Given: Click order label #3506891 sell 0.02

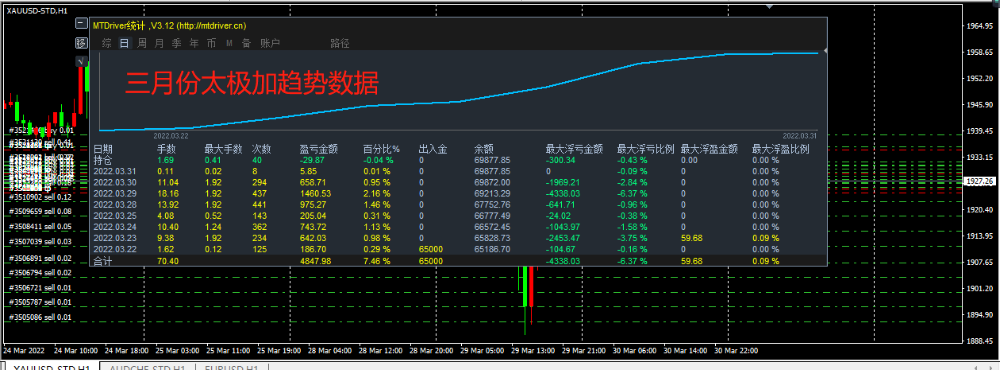Looking at the screenshot, I should coord(41,258).
